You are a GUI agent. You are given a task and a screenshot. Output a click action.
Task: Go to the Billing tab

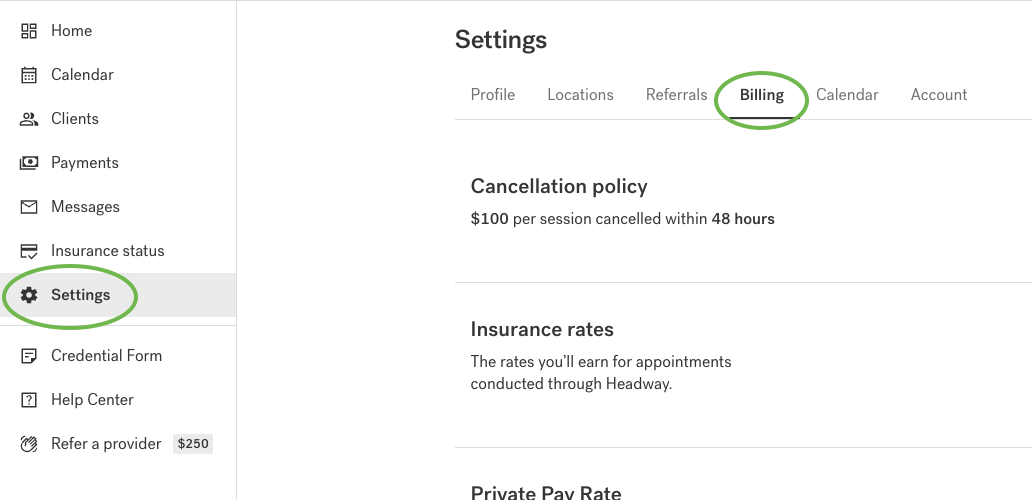(x=762, y=95)
